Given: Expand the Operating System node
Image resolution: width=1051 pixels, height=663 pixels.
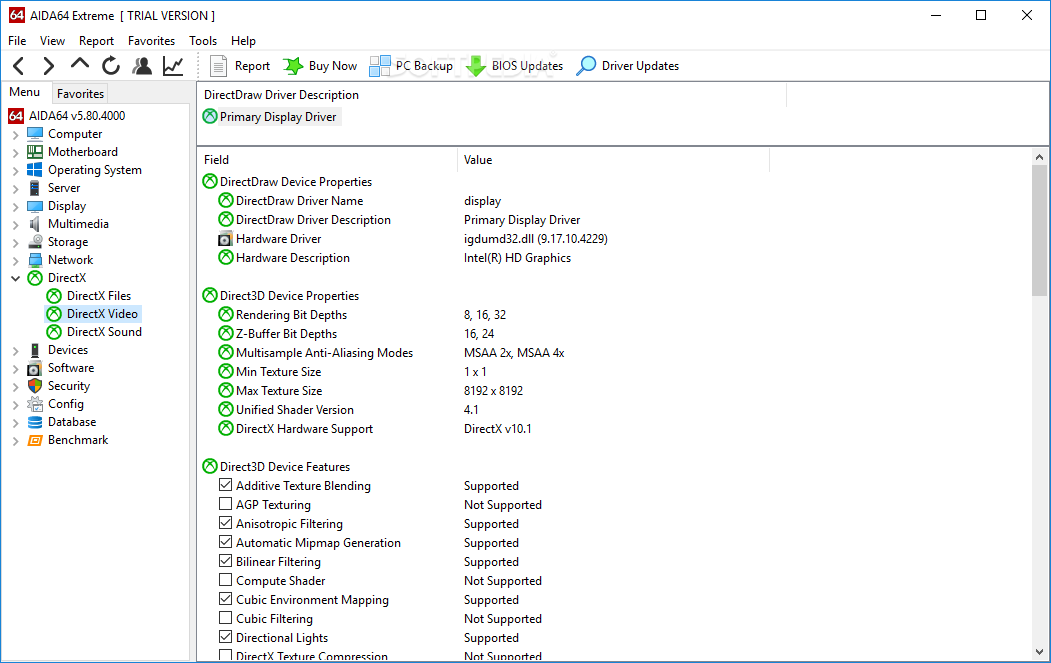Looking at the screenshot, I should [x=15, y=171].
